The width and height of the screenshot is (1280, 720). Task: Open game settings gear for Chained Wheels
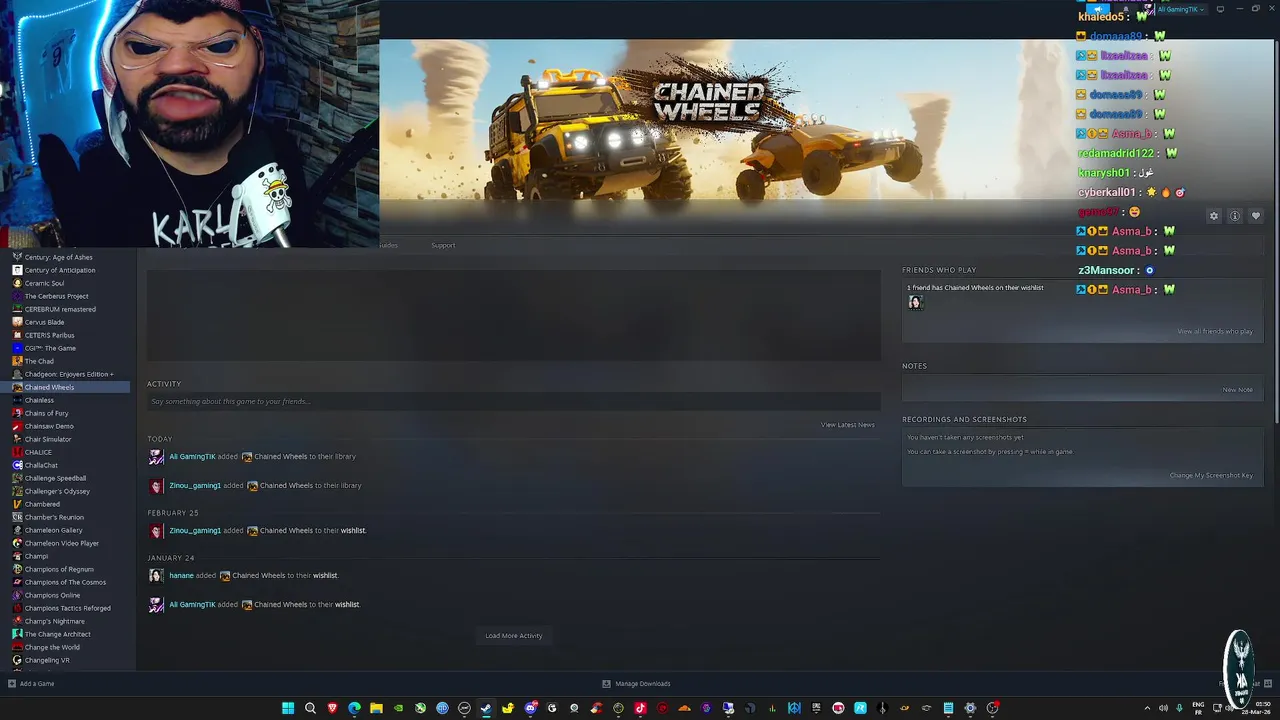pos(1214,216)
